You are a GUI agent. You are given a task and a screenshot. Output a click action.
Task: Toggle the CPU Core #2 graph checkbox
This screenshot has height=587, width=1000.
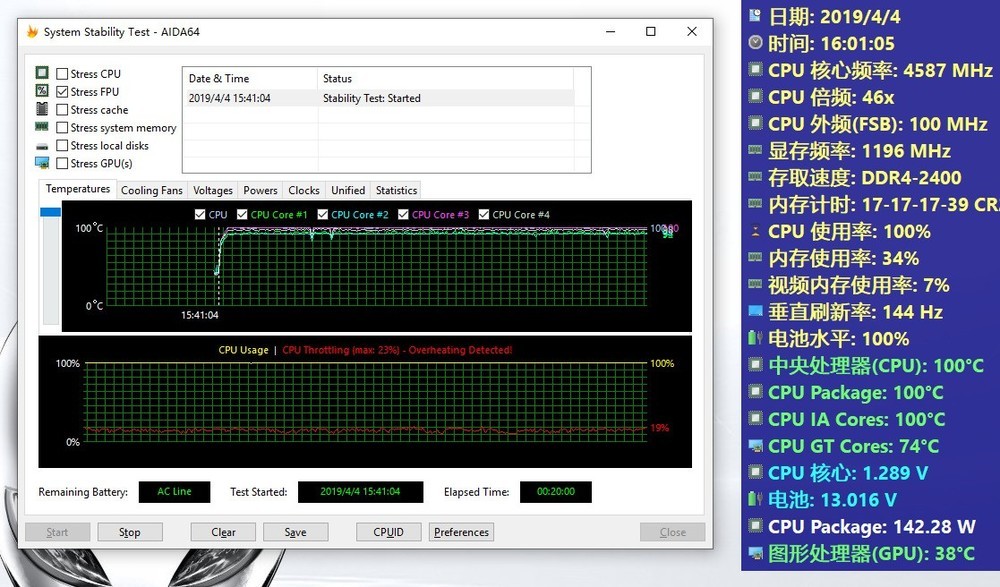(x=322, y=214)
